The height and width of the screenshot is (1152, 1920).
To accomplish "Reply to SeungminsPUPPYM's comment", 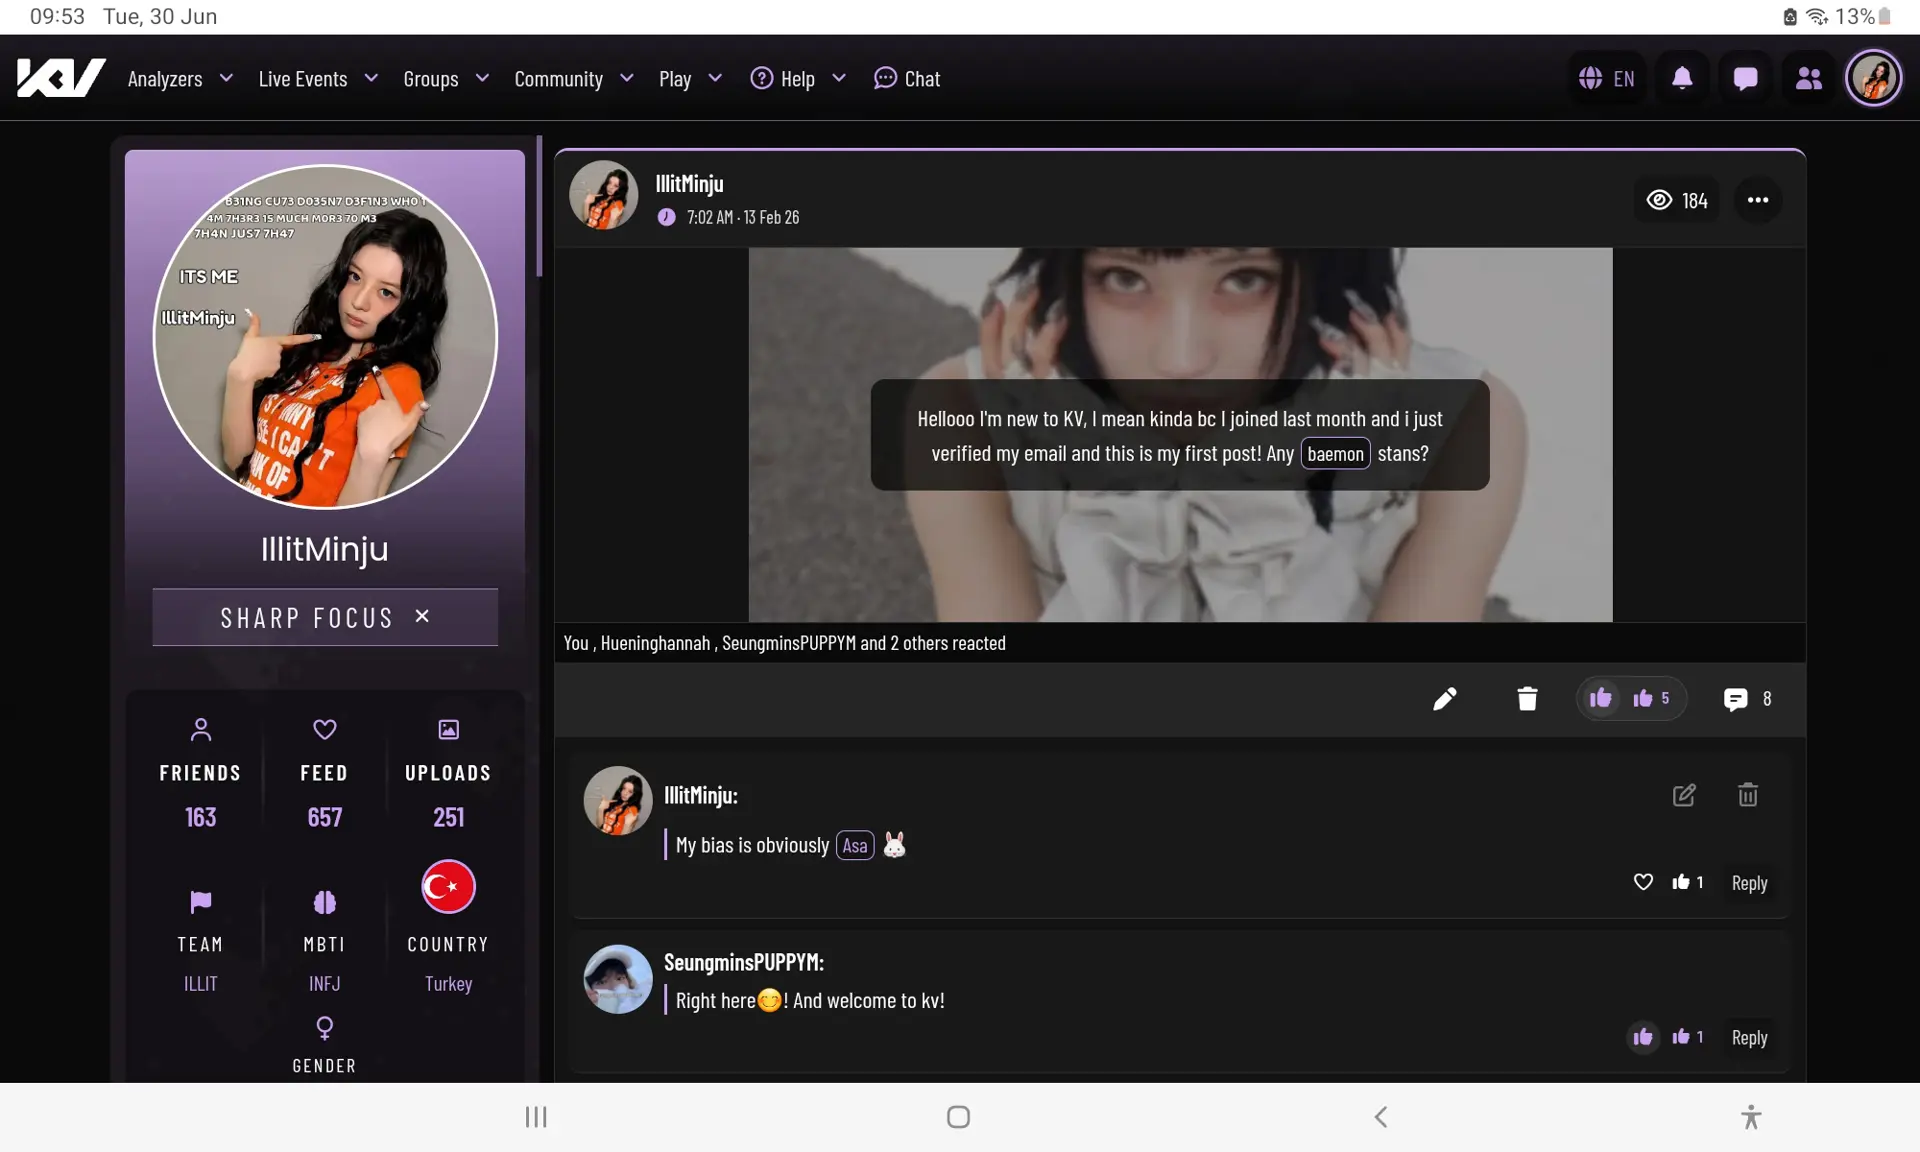I will (x=1749, y=1038).
